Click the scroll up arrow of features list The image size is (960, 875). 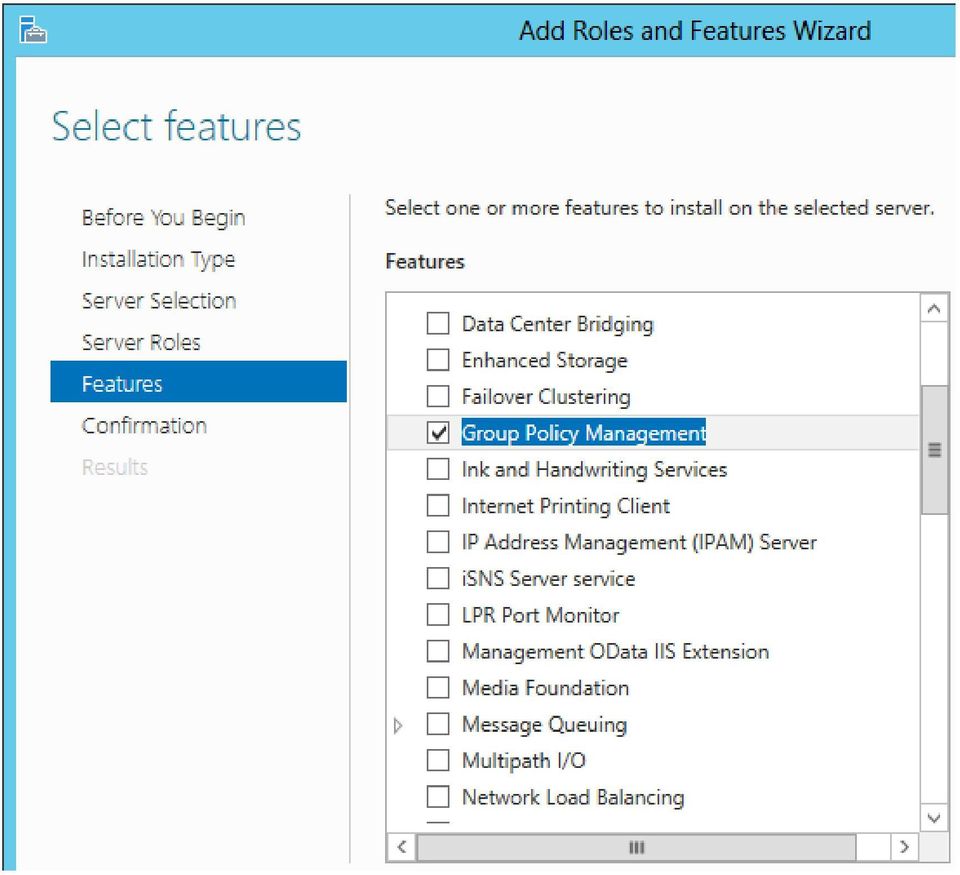(934, 309)
